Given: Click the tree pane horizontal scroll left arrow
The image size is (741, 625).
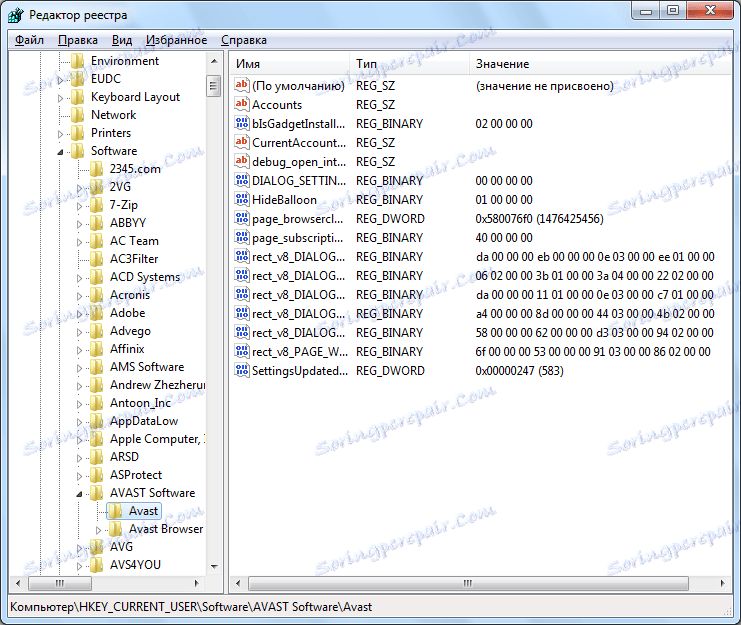Looking at the screenshot, I should pos(18,583).
